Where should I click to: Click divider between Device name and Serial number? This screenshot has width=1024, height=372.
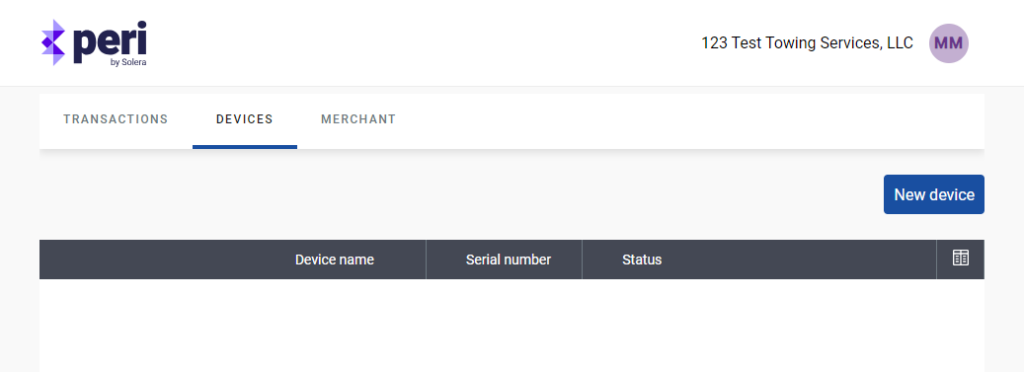(426, 259)
